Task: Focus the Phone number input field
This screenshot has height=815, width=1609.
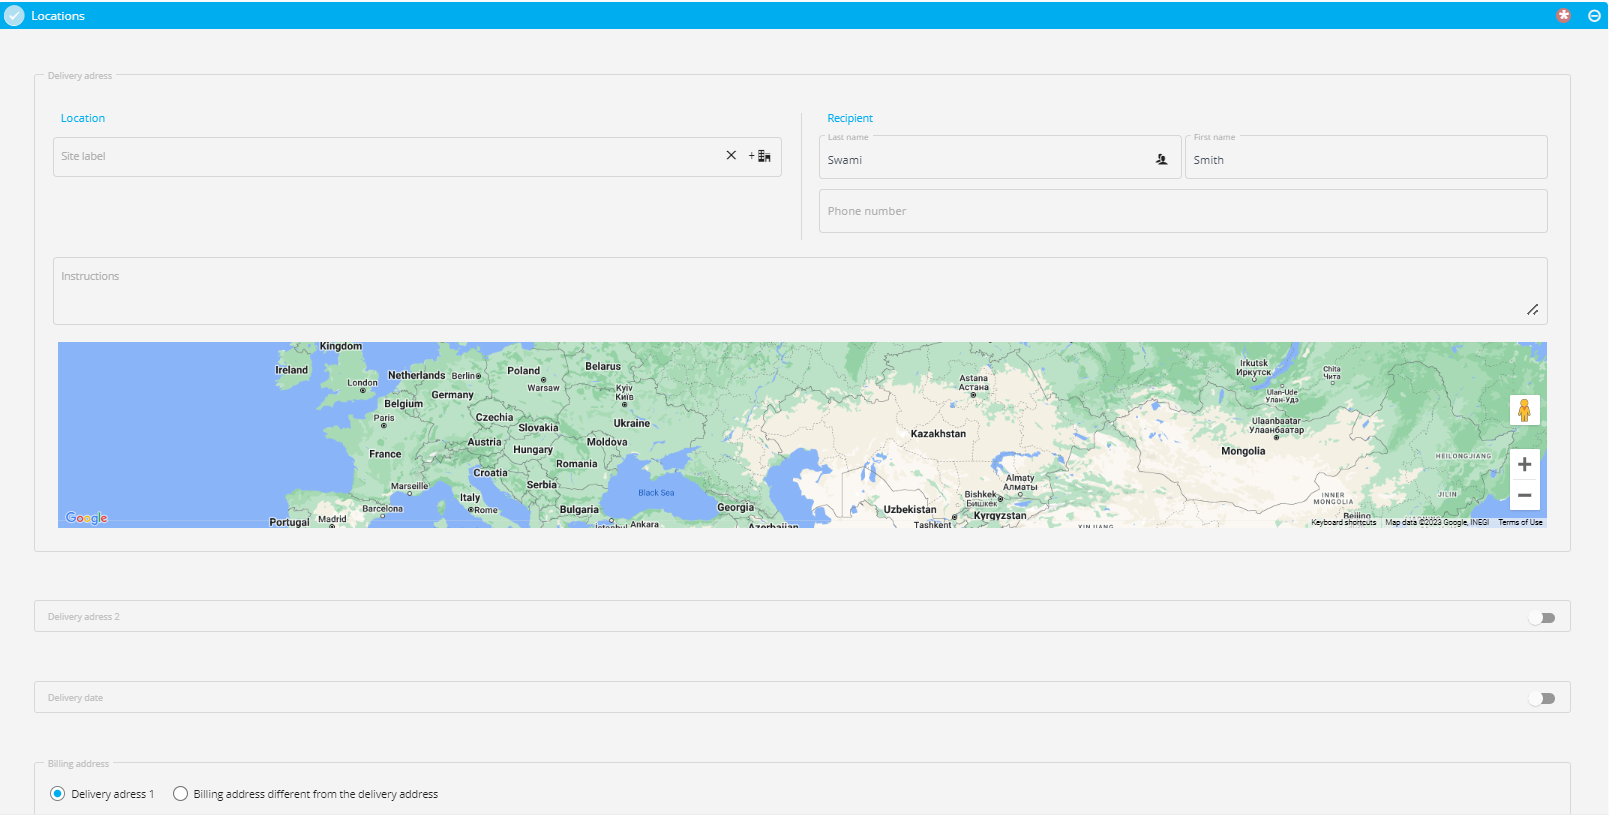Action: [1183, 211]
